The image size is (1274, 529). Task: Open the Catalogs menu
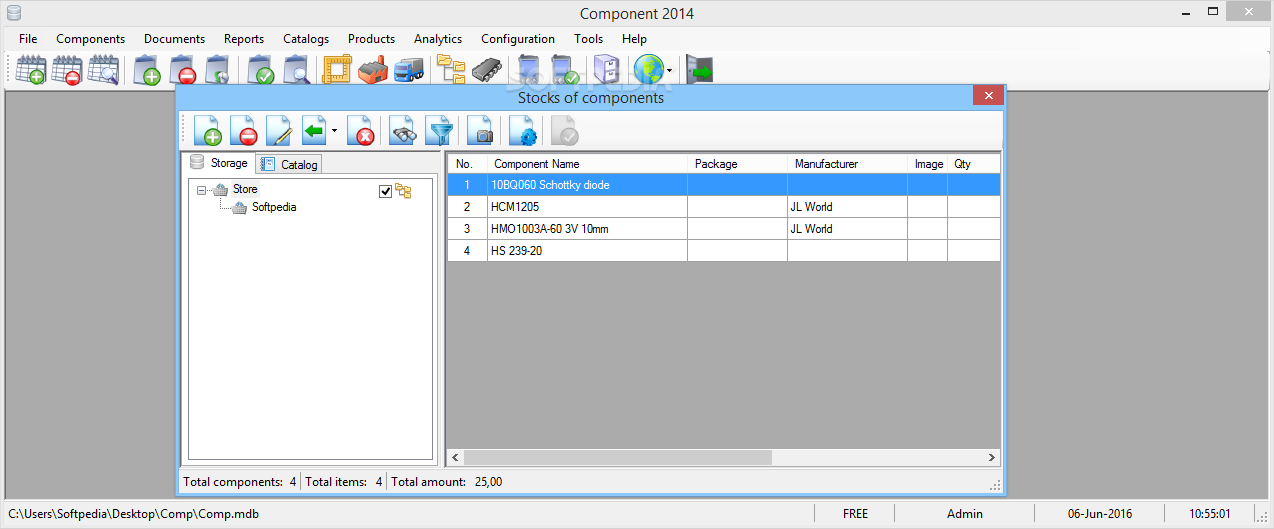click(306, 39)
